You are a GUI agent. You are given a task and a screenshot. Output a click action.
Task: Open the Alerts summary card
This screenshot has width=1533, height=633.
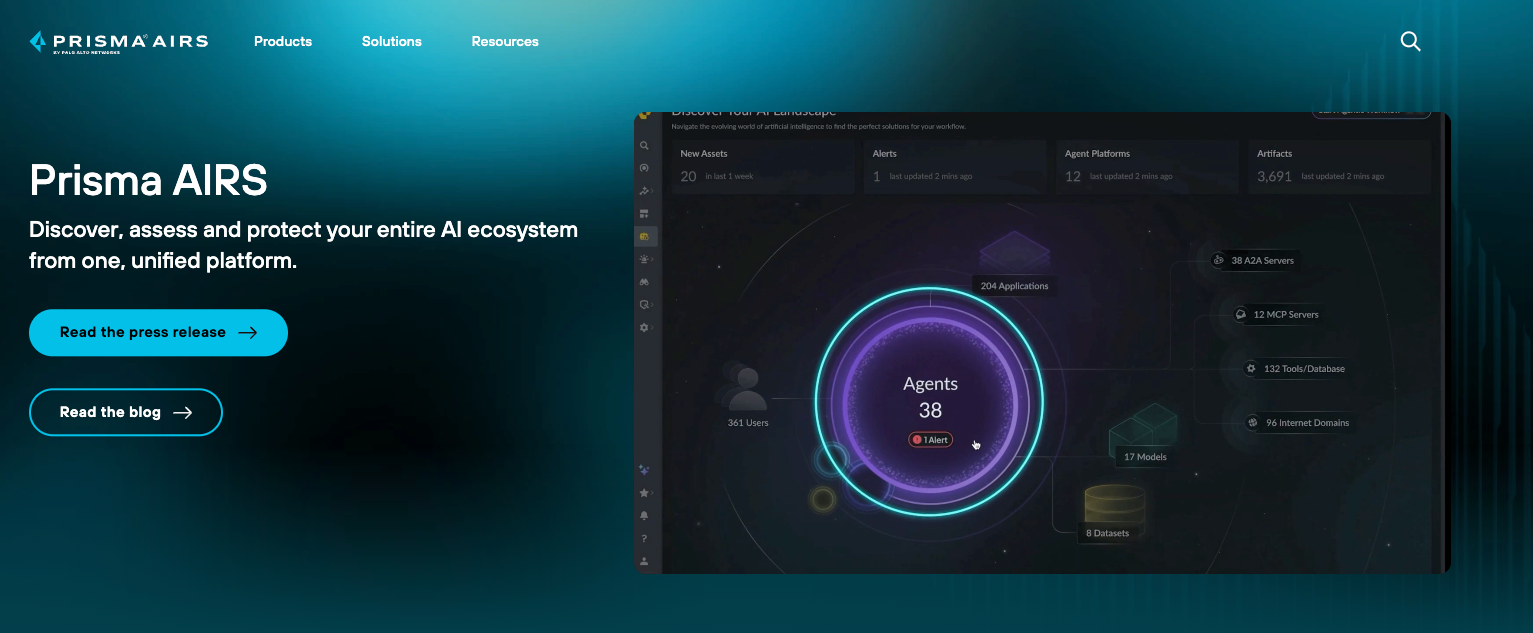pyautogui.click(x=954, y=166)
